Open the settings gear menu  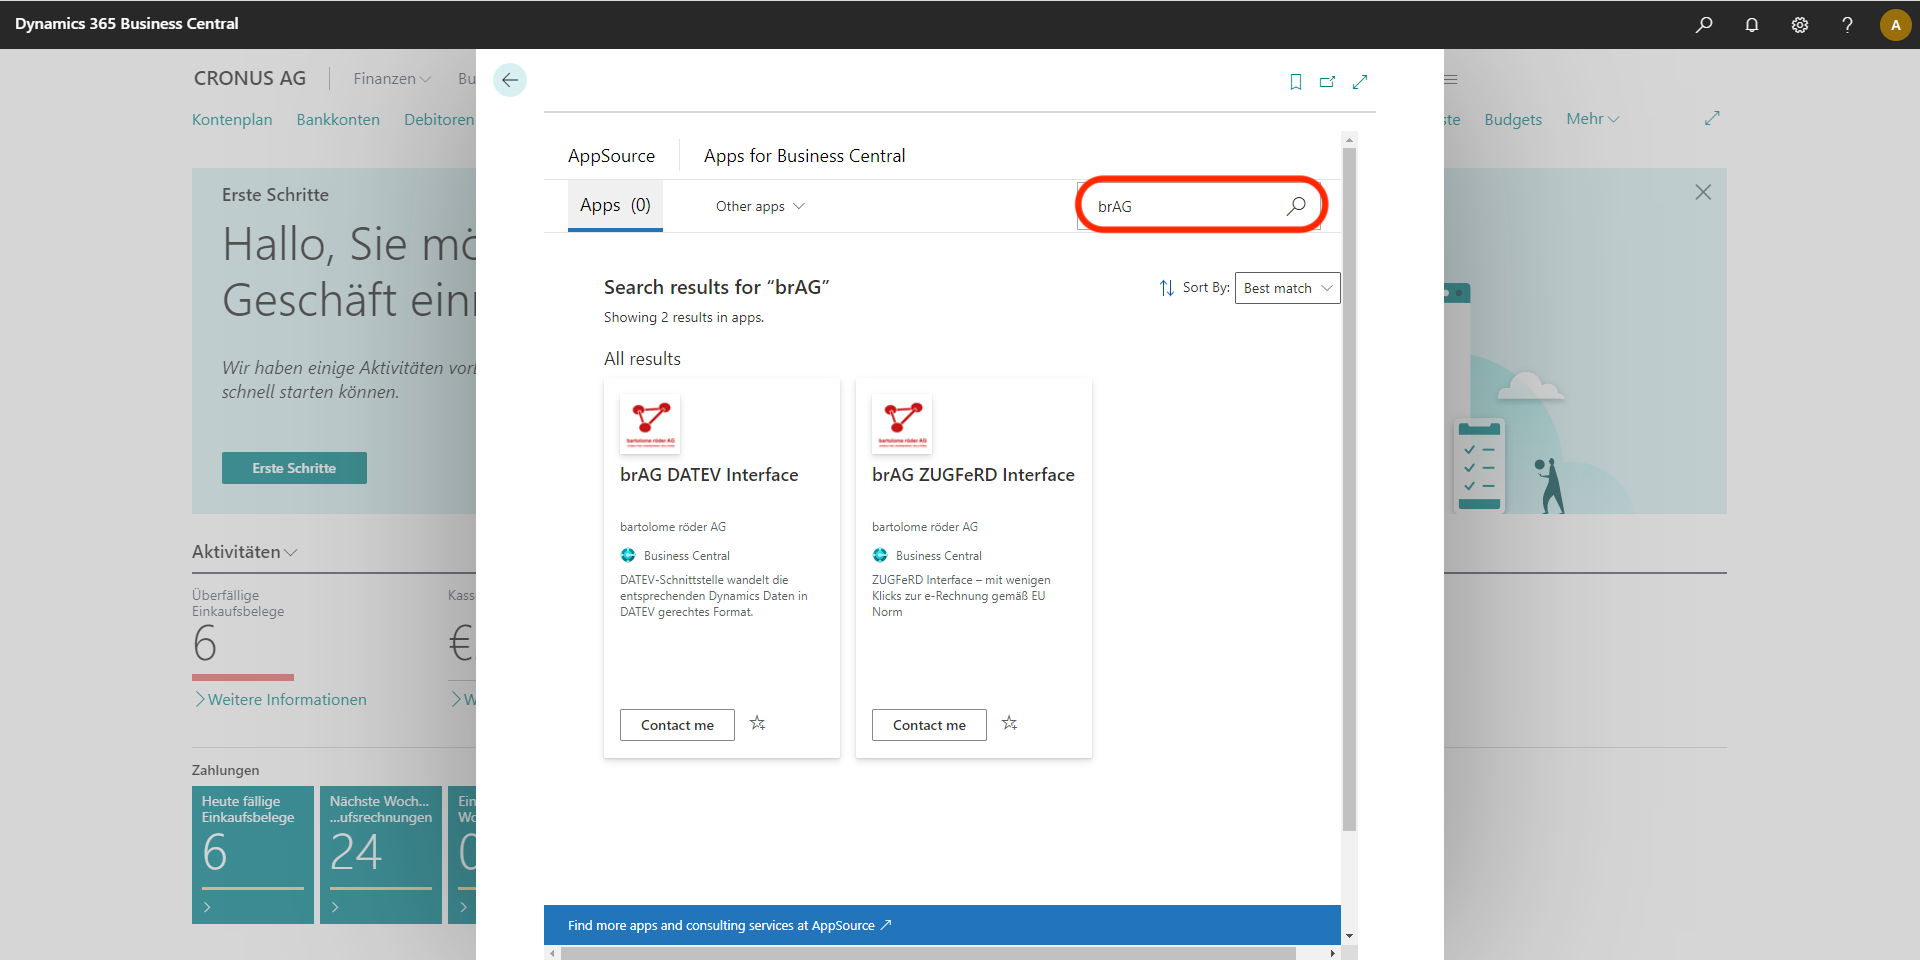[1800, 25]
